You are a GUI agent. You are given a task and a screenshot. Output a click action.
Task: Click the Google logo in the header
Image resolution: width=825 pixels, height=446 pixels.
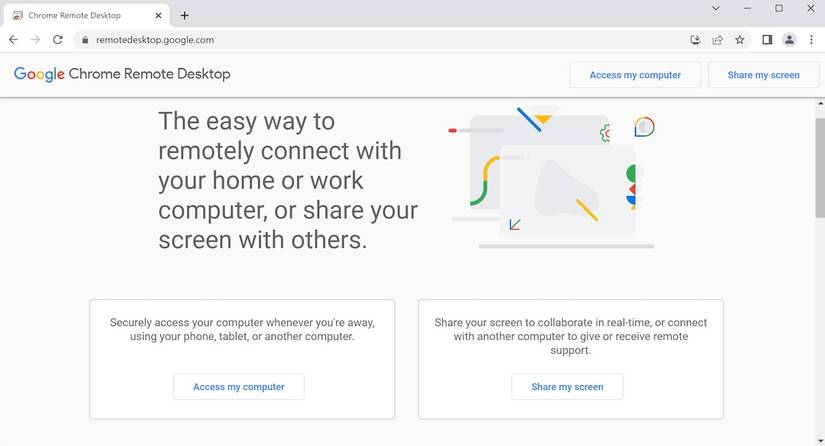pos(39,74)
